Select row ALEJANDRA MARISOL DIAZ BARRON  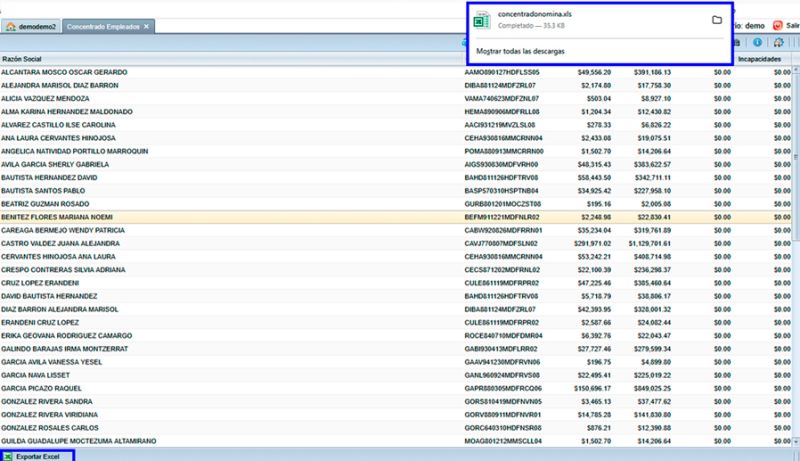click(396, 86)
